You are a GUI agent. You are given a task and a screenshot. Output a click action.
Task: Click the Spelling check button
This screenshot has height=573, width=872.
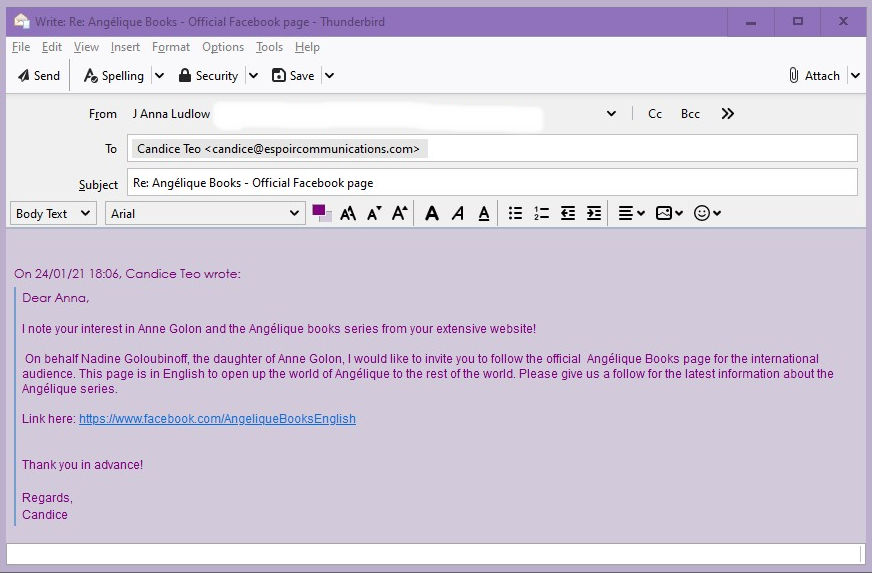tap(113, 75)
